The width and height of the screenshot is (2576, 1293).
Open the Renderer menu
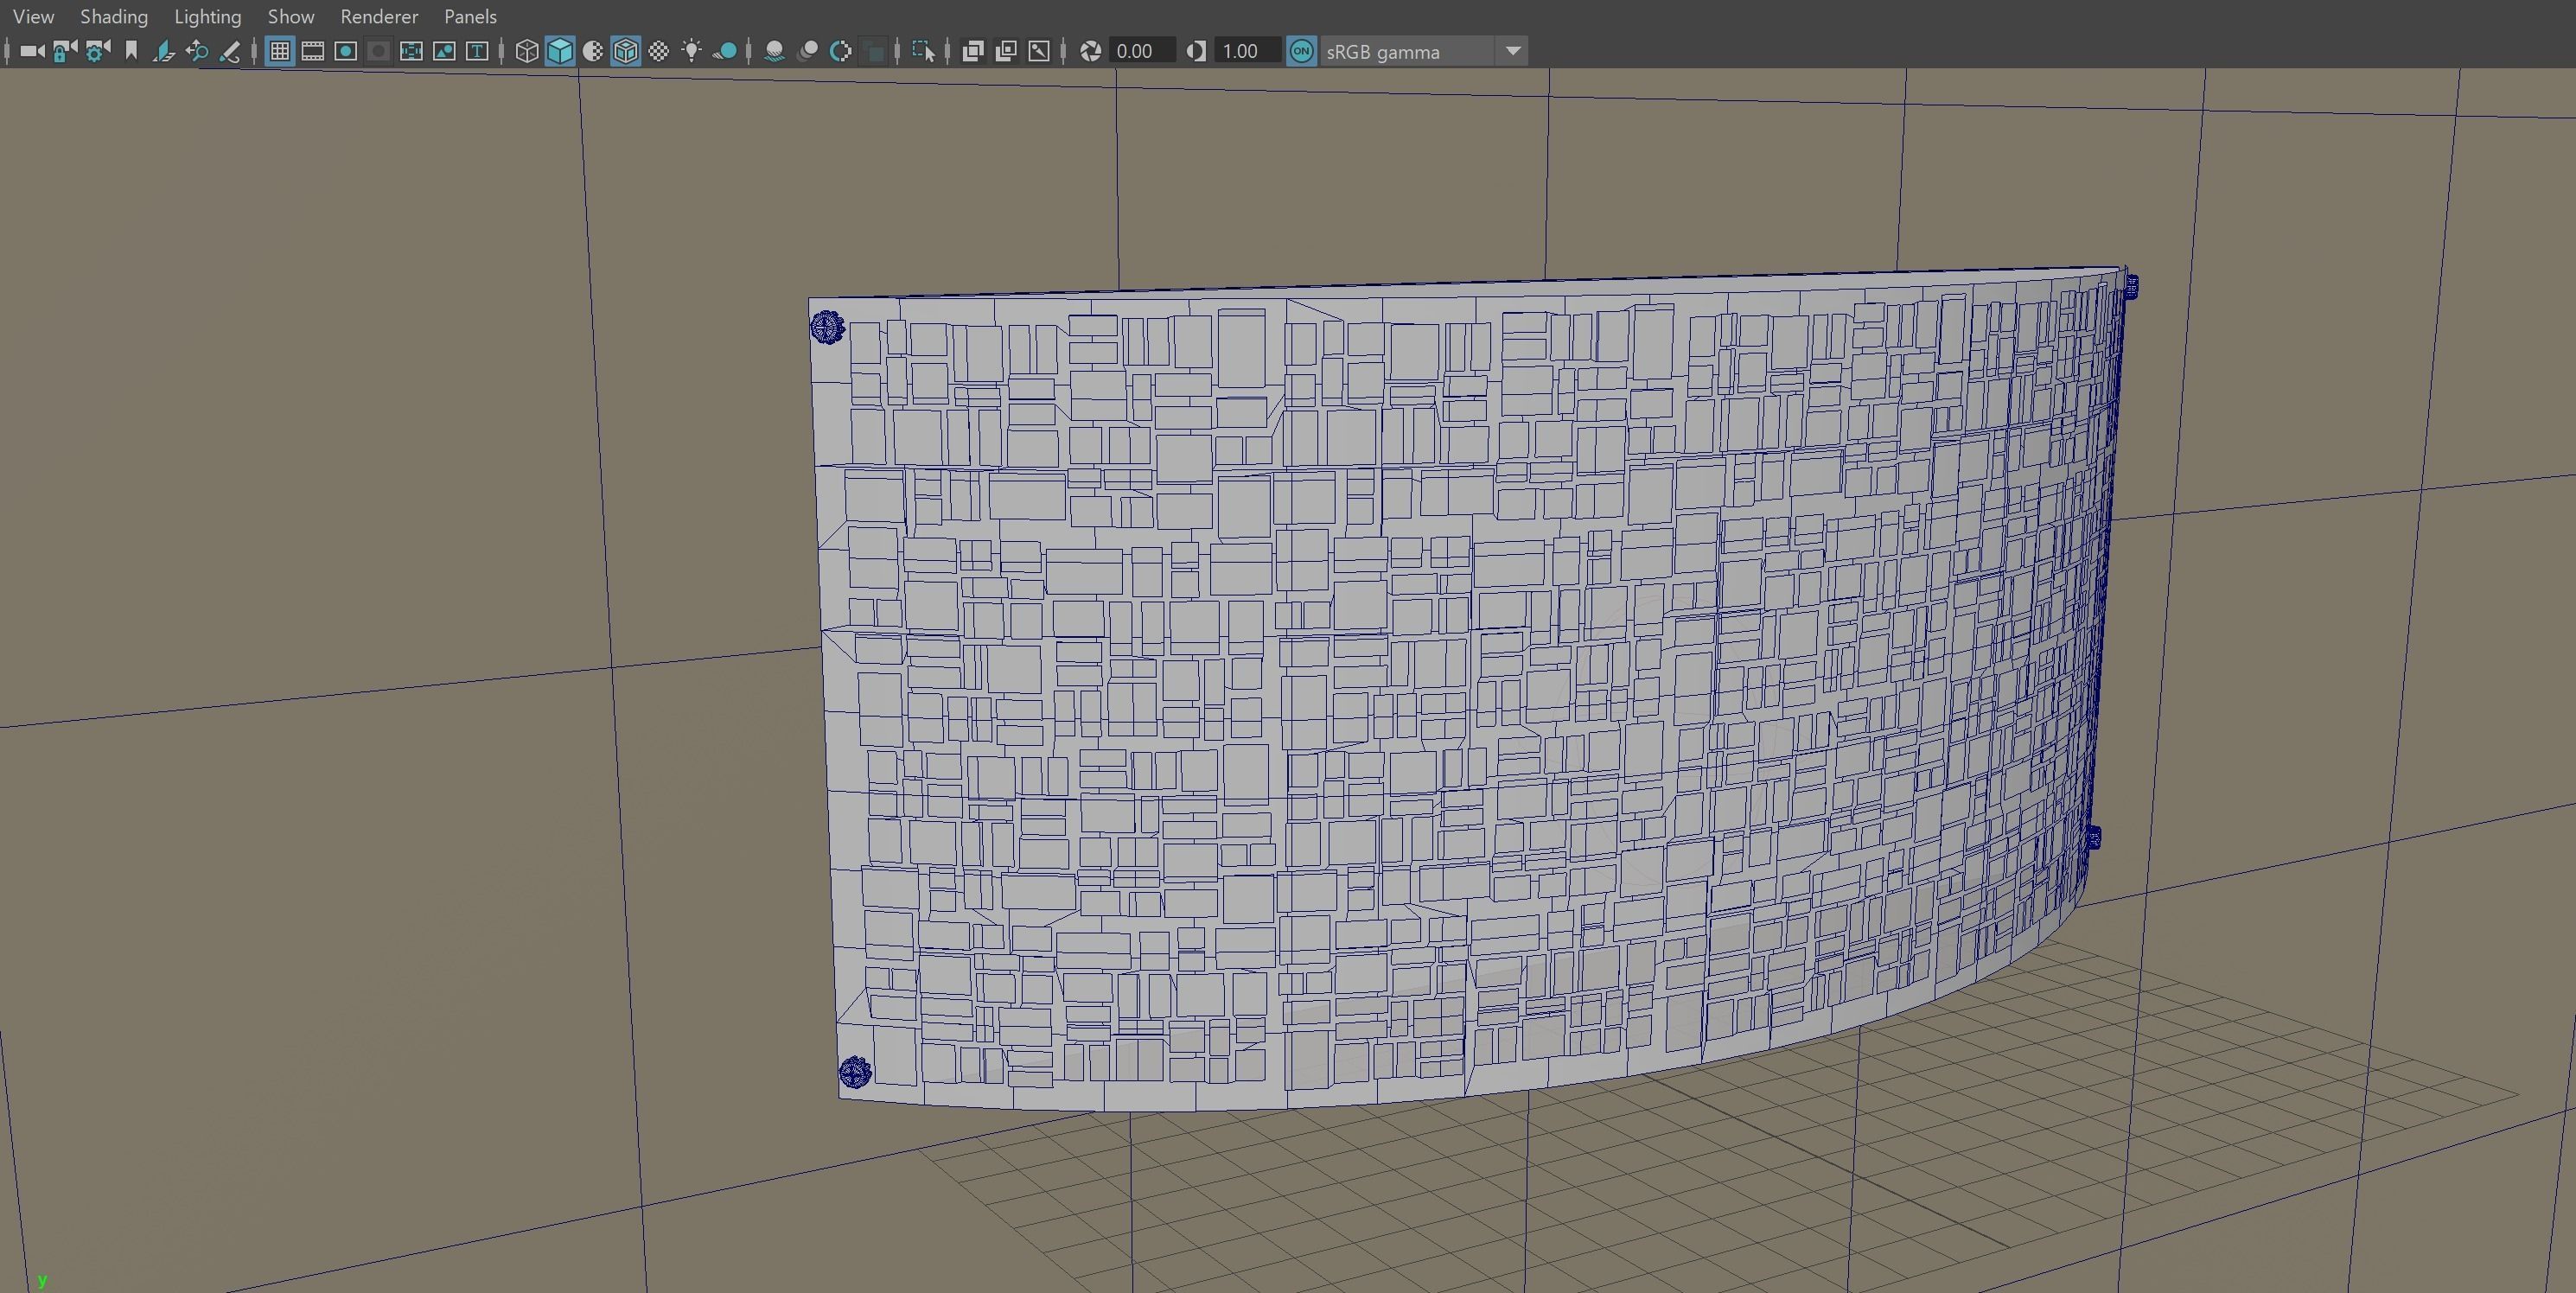379,16
